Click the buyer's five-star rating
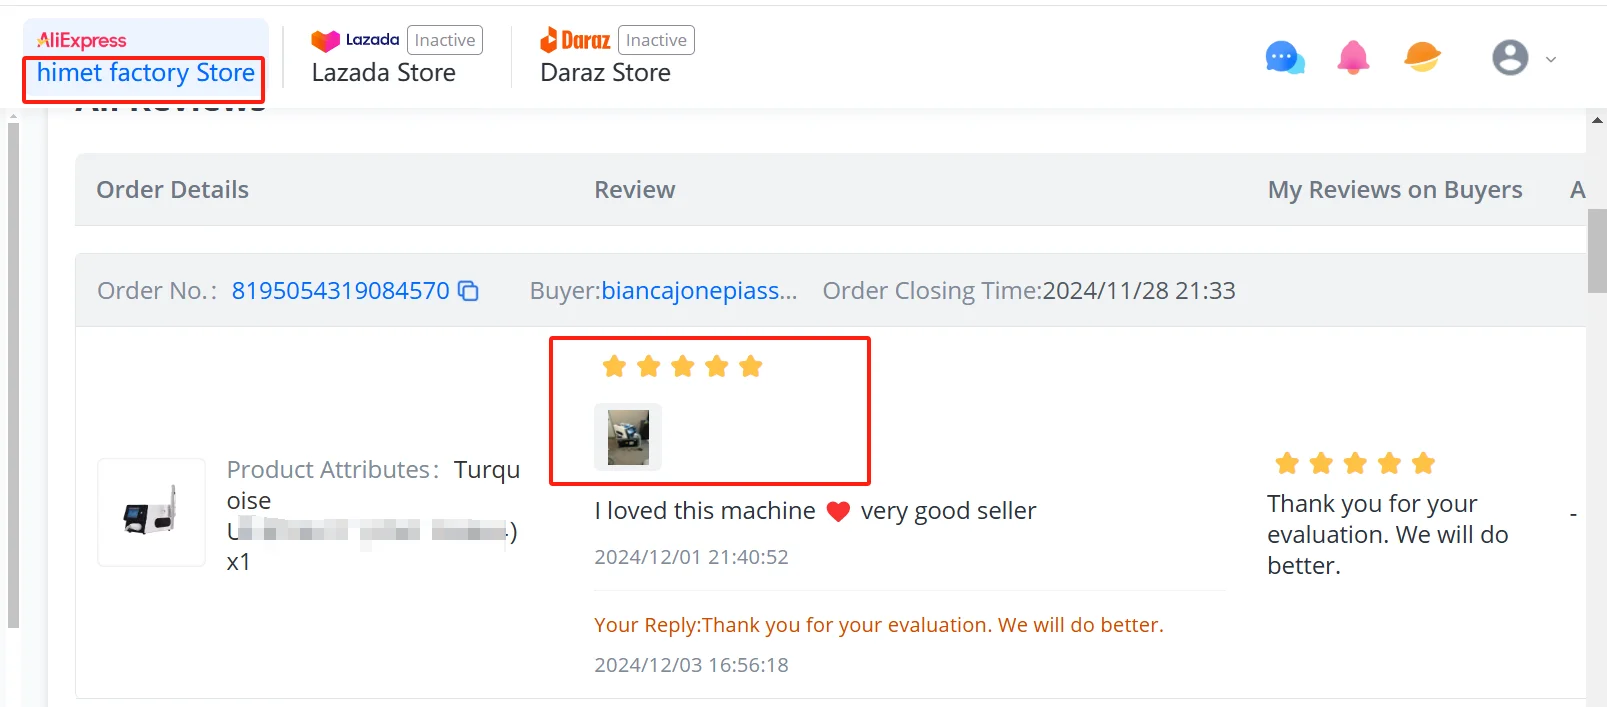1607x707 pixels. (683, 367)
